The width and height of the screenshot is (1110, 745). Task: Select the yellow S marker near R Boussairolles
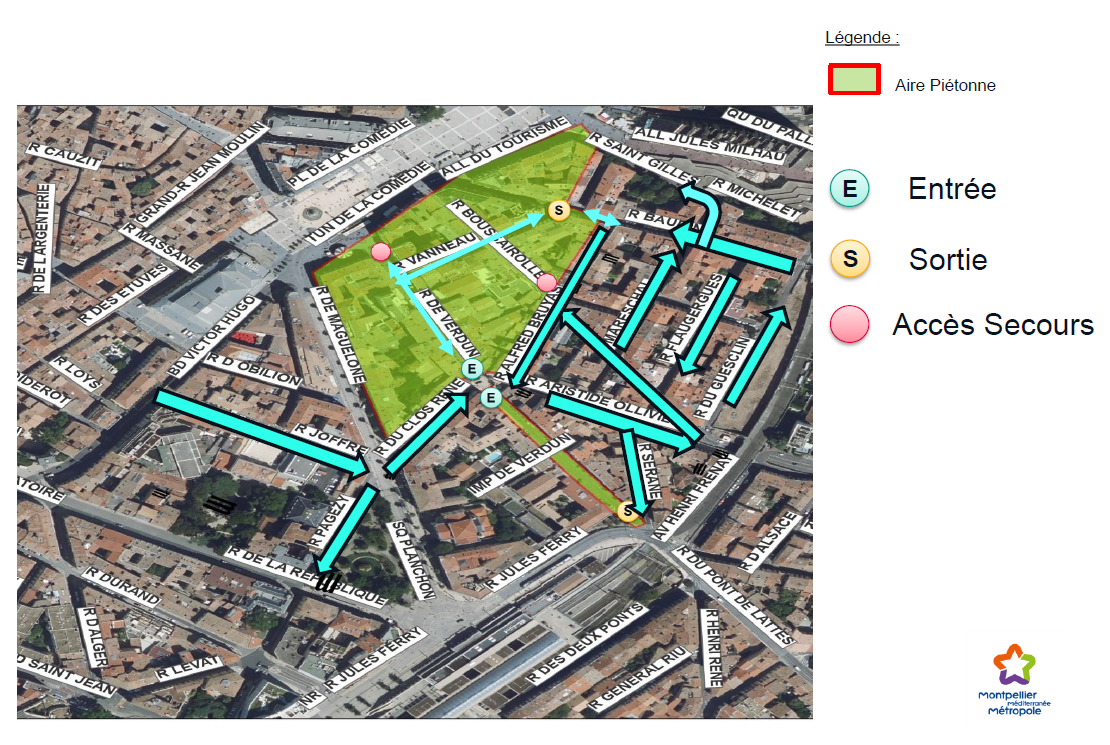click(560, 210)
